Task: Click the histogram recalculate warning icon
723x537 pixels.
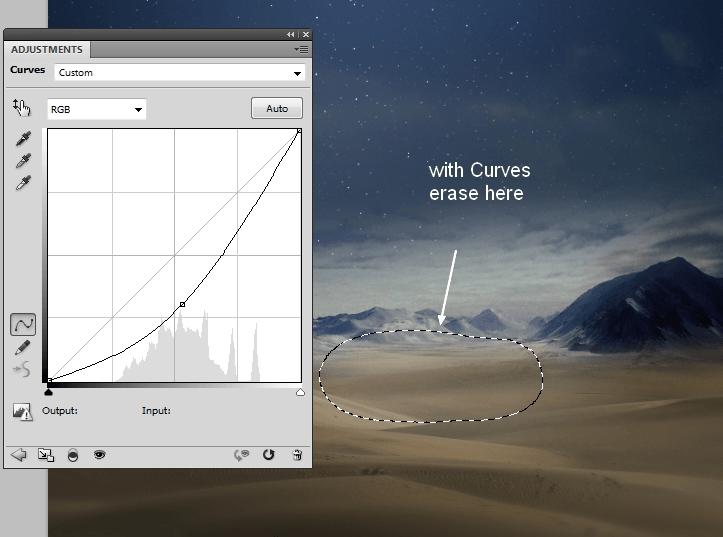Action: (x=22, y=412)
